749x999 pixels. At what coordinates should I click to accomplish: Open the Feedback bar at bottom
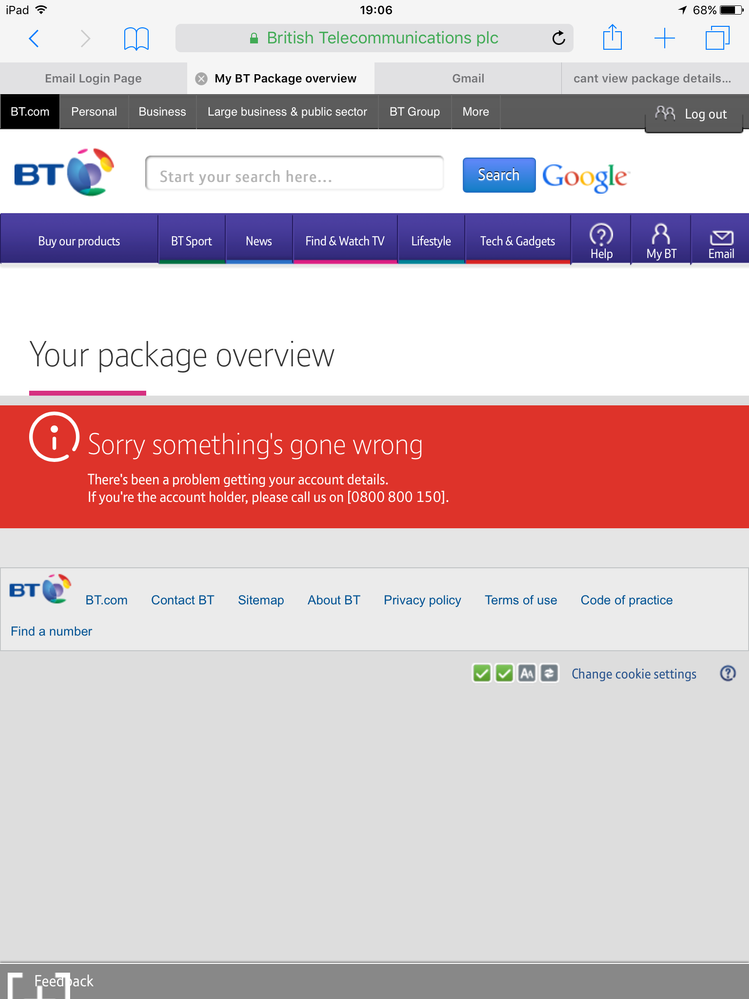[x=374, y=981]
